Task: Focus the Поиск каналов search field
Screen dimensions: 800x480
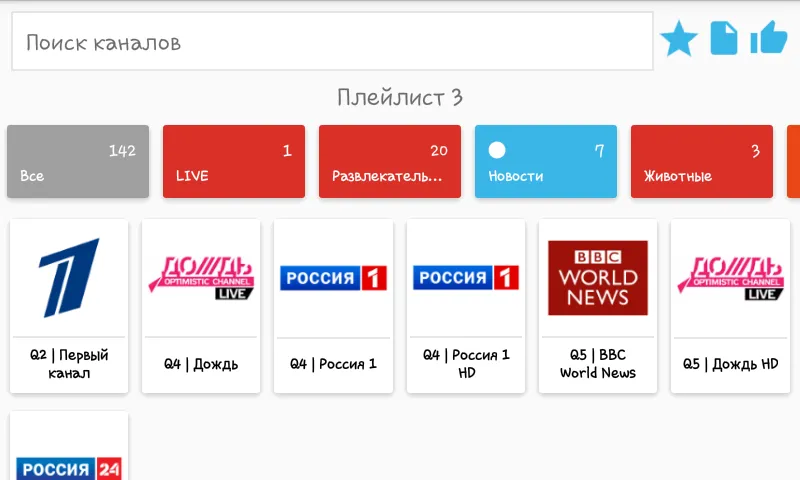Action: coord(332,41)
